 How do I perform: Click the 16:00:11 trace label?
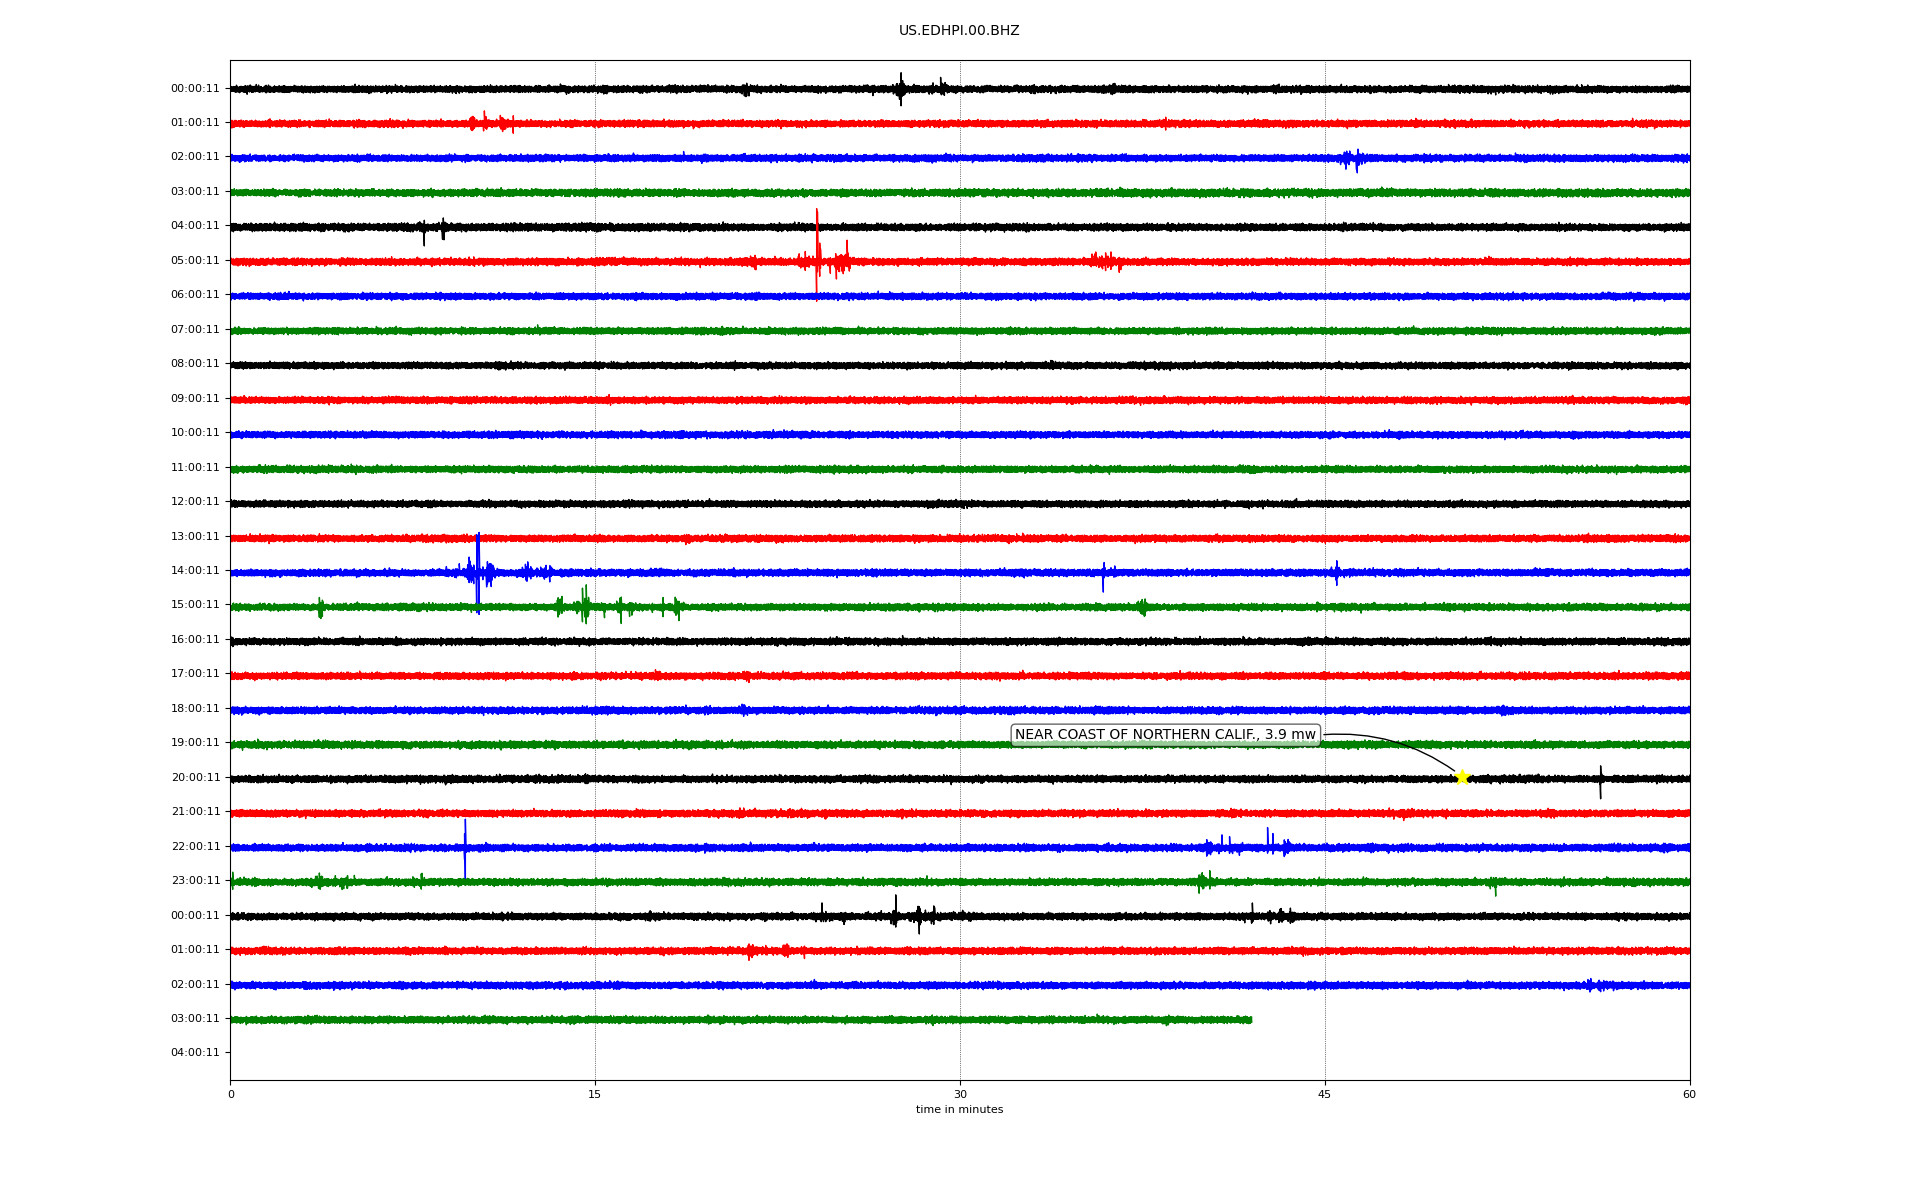click(x=195, y=640)
